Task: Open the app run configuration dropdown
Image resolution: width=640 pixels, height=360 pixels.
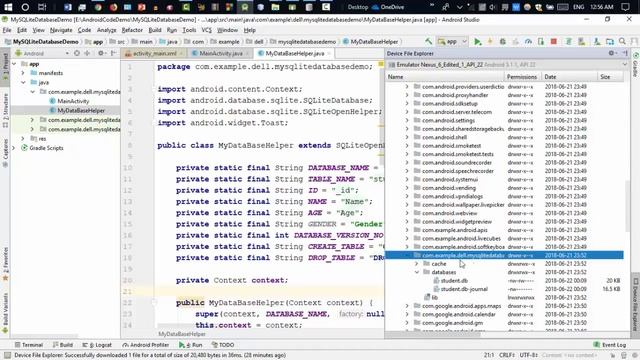Action: pyautogui.click(x=452, y=41)
